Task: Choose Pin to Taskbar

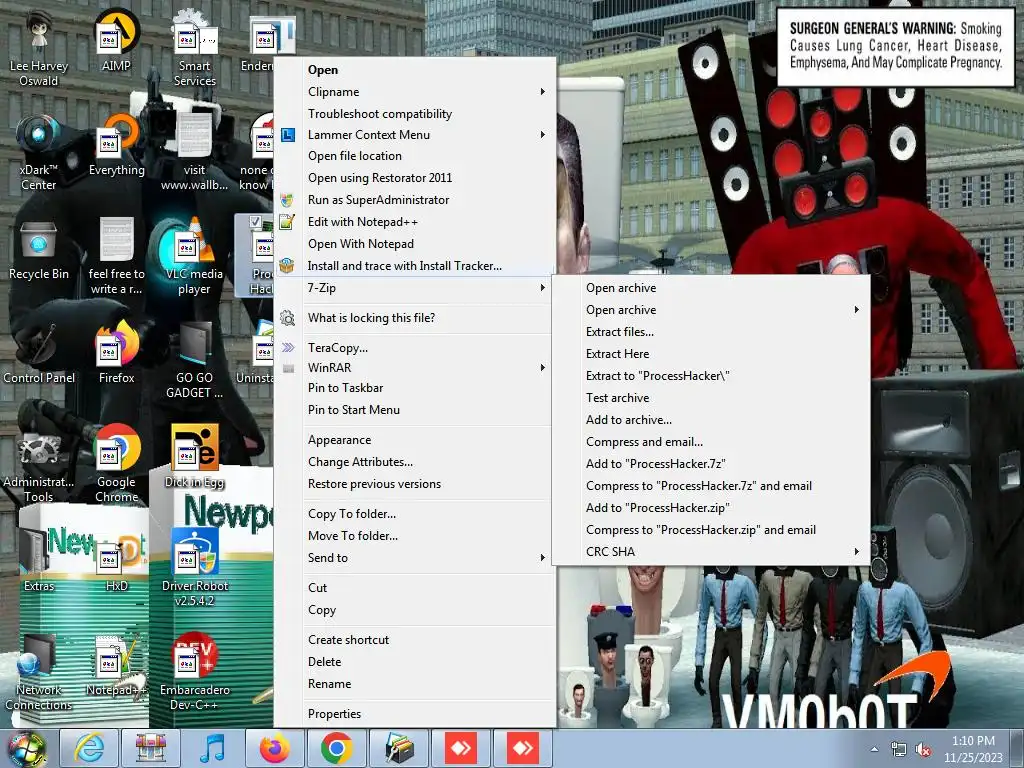Action: (416, 388)
